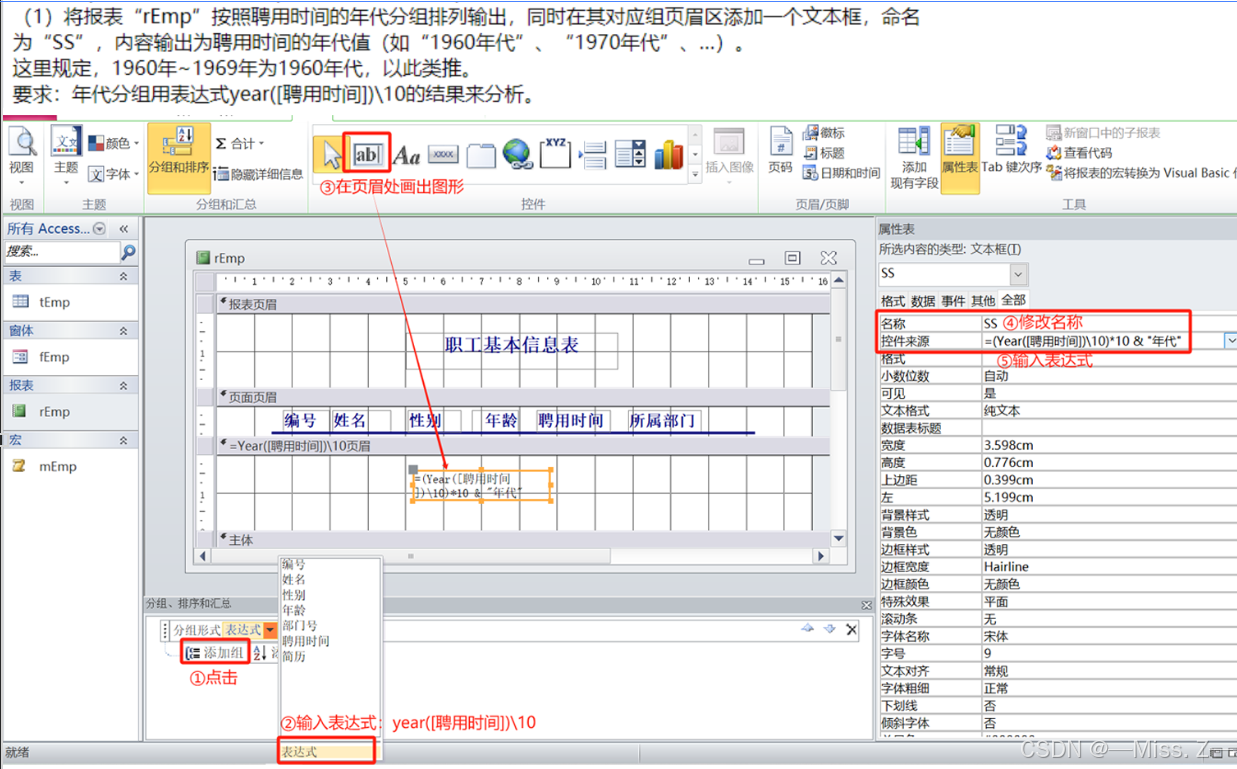1237x769 pixels.
Task: Open the 视图 (View) button
Action: point(21,152)
